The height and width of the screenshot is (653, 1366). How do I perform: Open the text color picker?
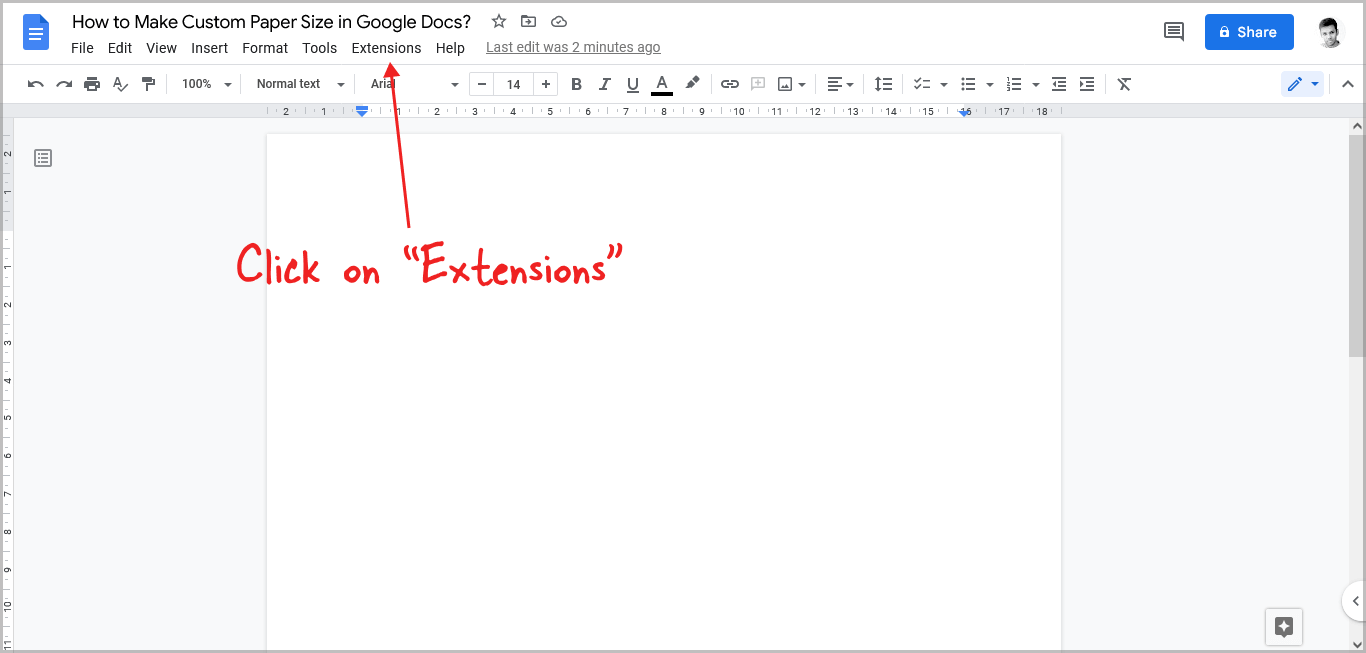click(661, 84)
